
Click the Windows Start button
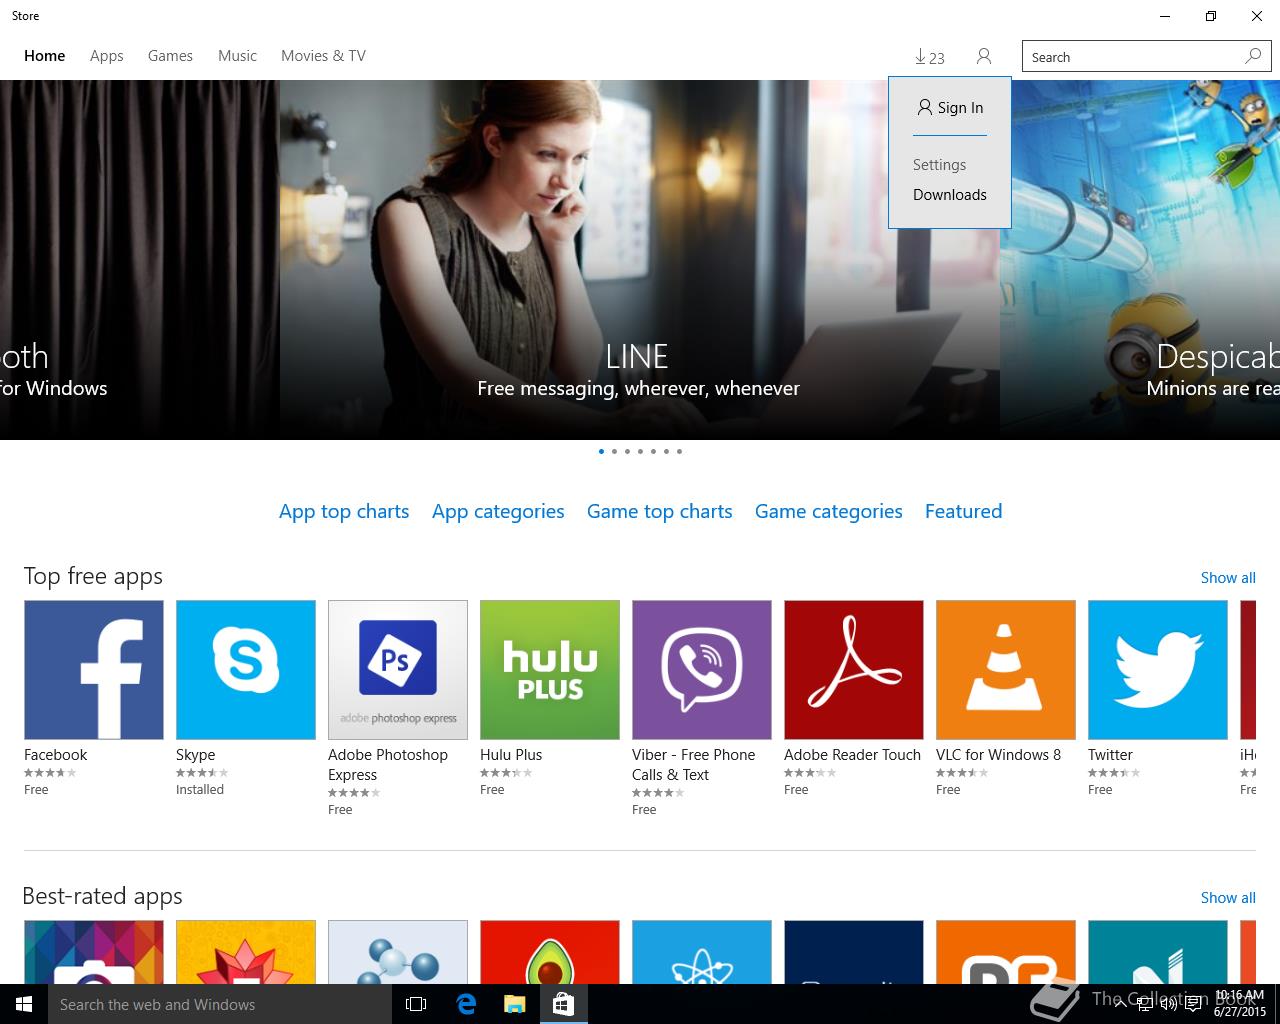pyautogui.click(x=24, y=1004)
